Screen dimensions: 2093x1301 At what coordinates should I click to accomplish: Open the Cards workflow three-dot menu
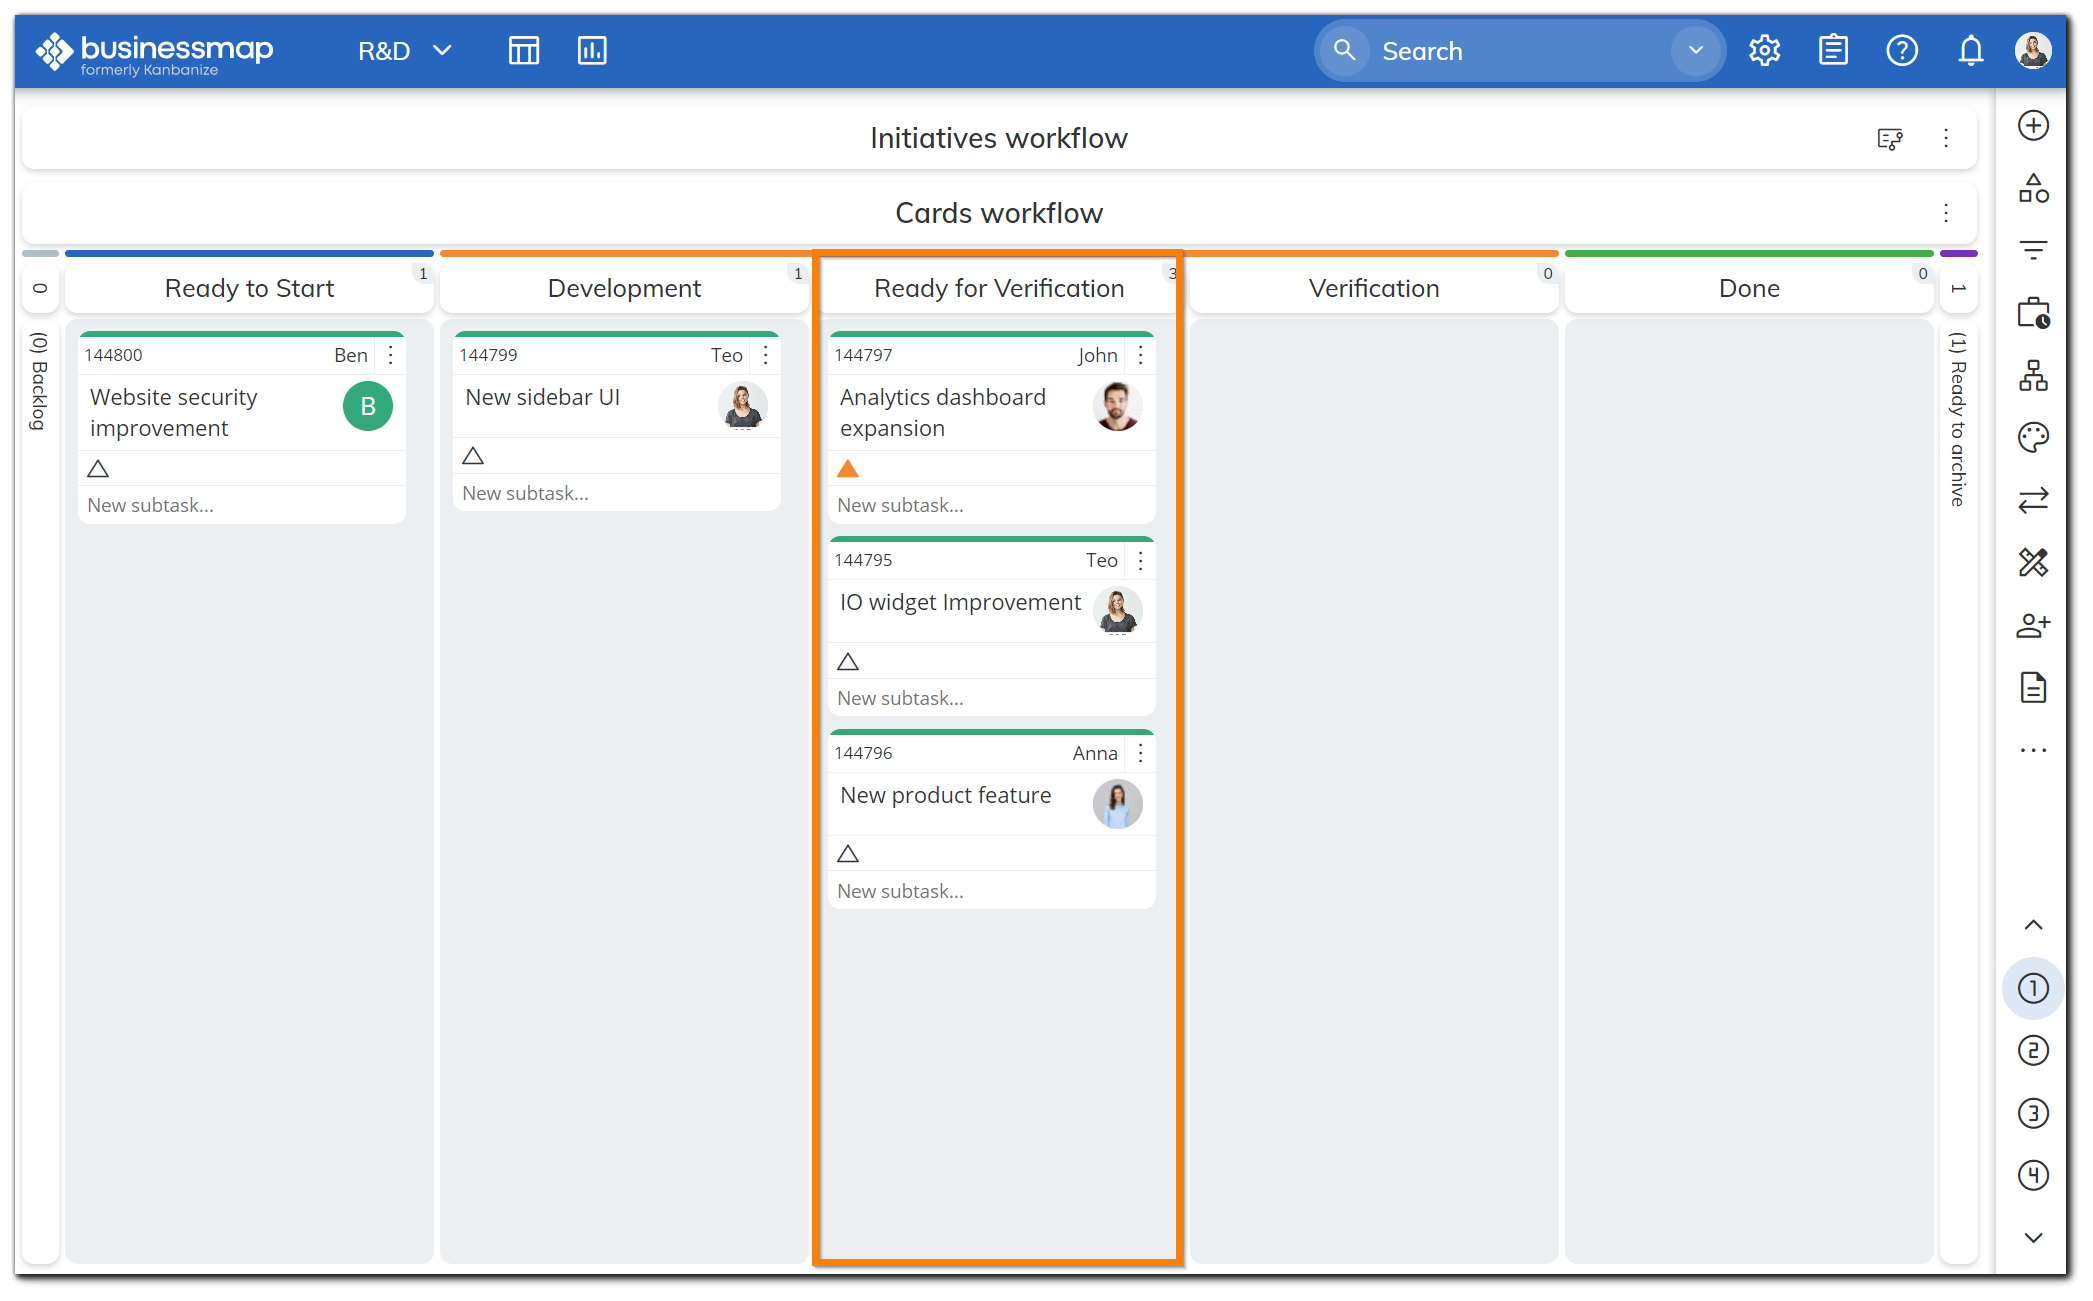(1945, 213)
